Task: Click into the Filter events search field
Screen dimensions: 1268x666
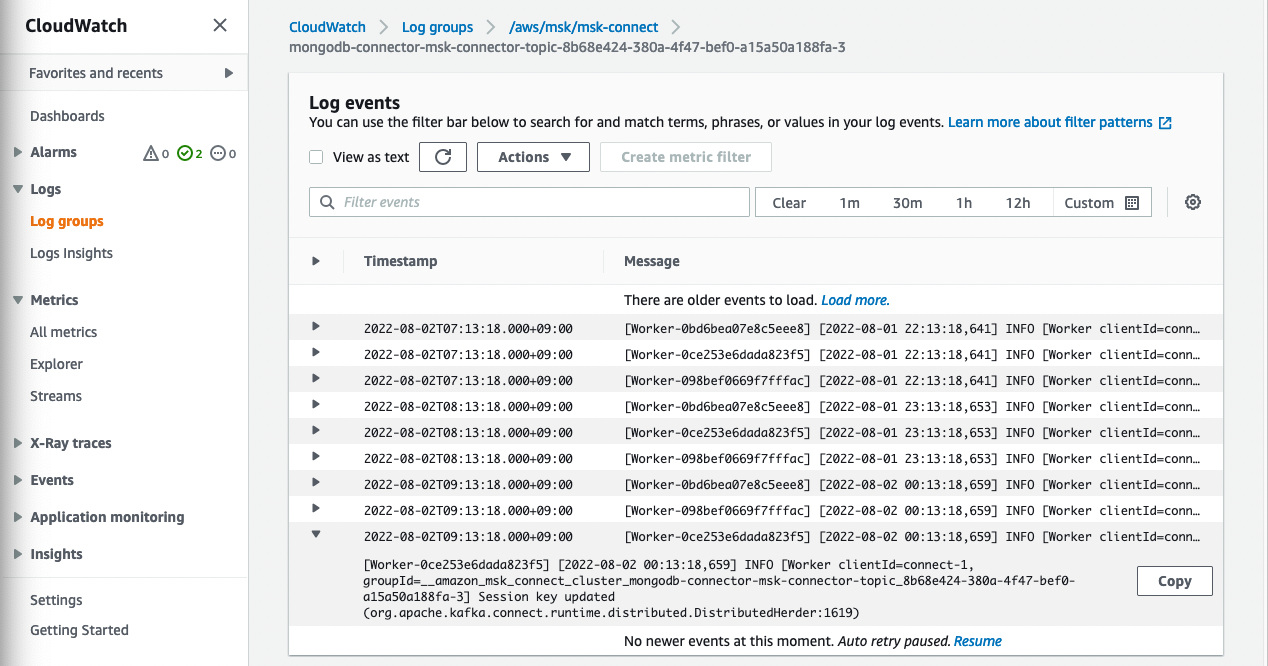Action: [x=529, y=202]
